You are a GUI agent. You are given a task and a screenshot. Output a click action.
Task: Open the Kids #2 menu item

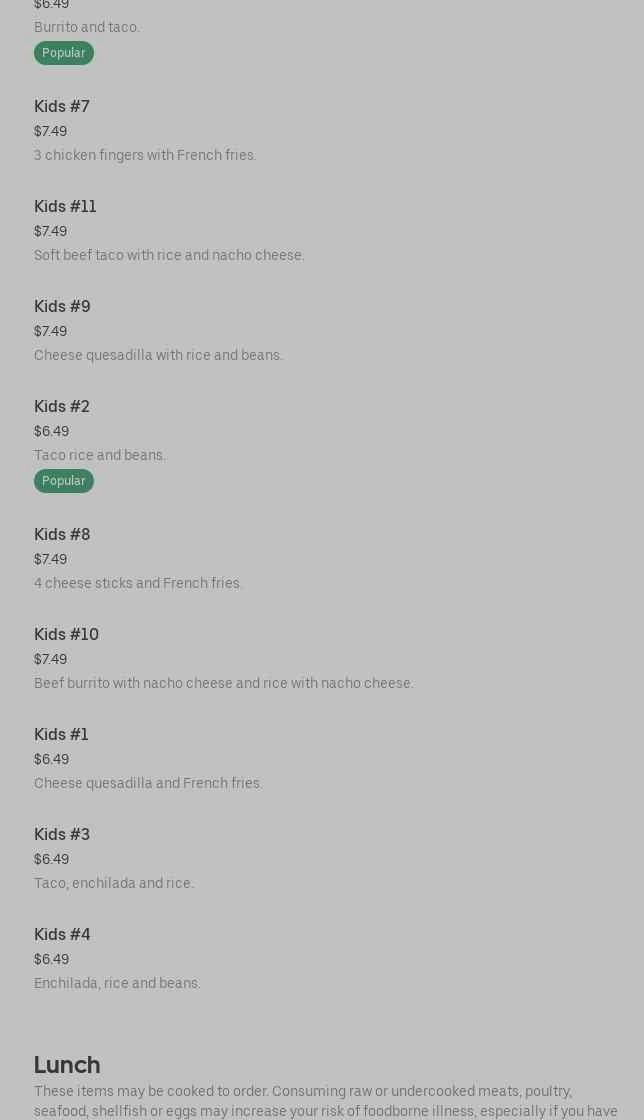(x=62, y=406)
